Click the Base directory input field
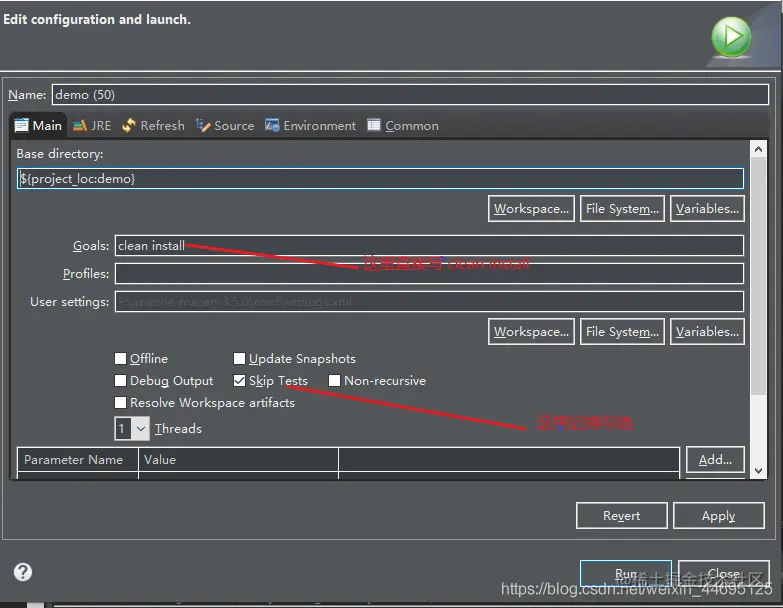 (x=380, y=178)
